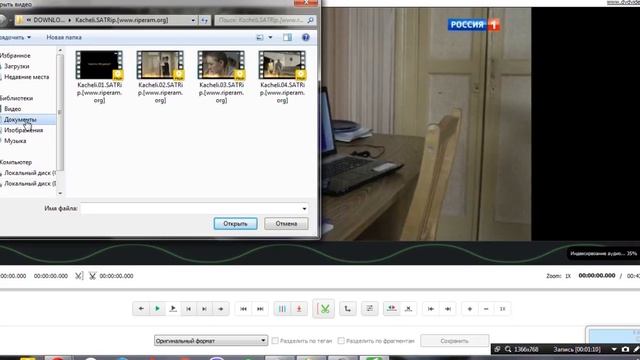Click the step backward arrow in playback toolbar

click(141, 309)
